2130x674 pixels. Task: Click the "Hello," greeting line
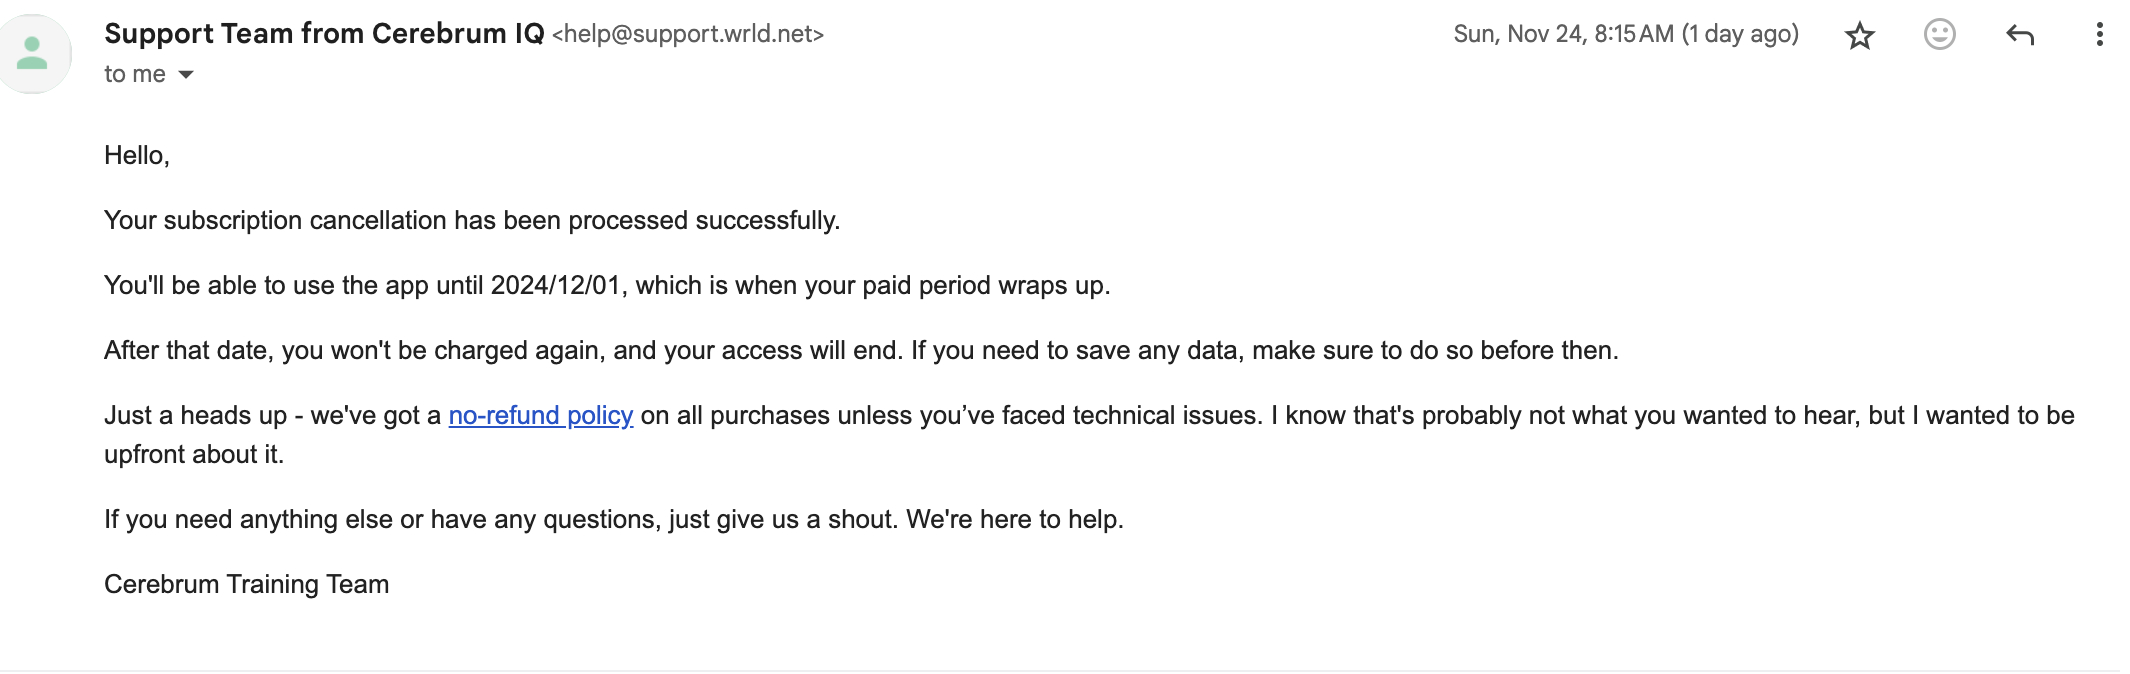point(137,156)
